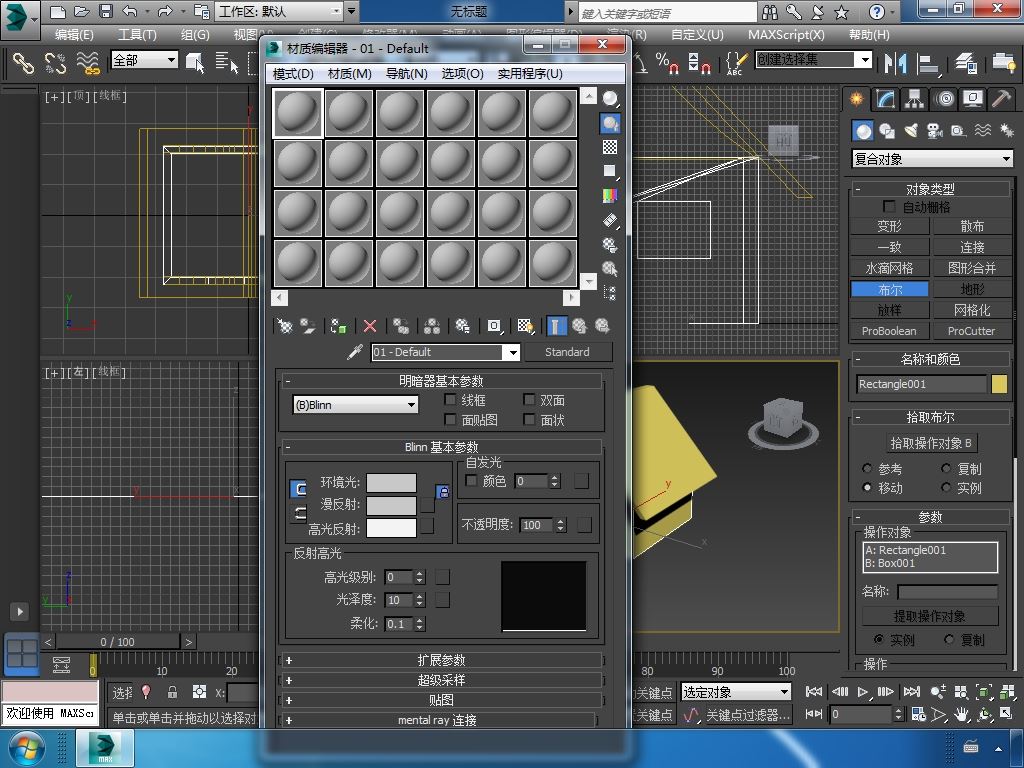Click the ProCutter object type button

(x=971, y=331)
